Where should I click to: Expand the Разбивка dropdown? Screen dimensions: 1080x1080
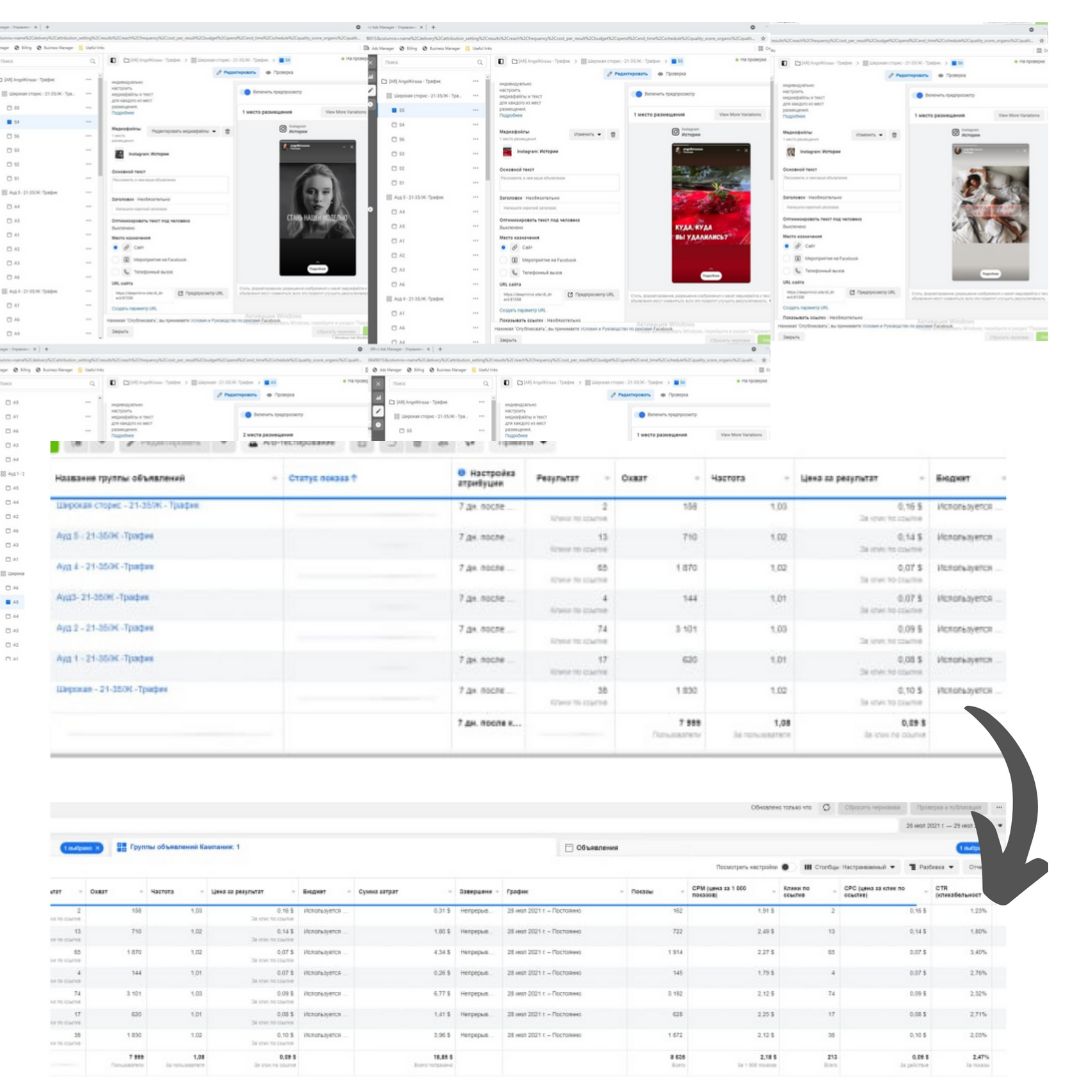pos(933,866)
